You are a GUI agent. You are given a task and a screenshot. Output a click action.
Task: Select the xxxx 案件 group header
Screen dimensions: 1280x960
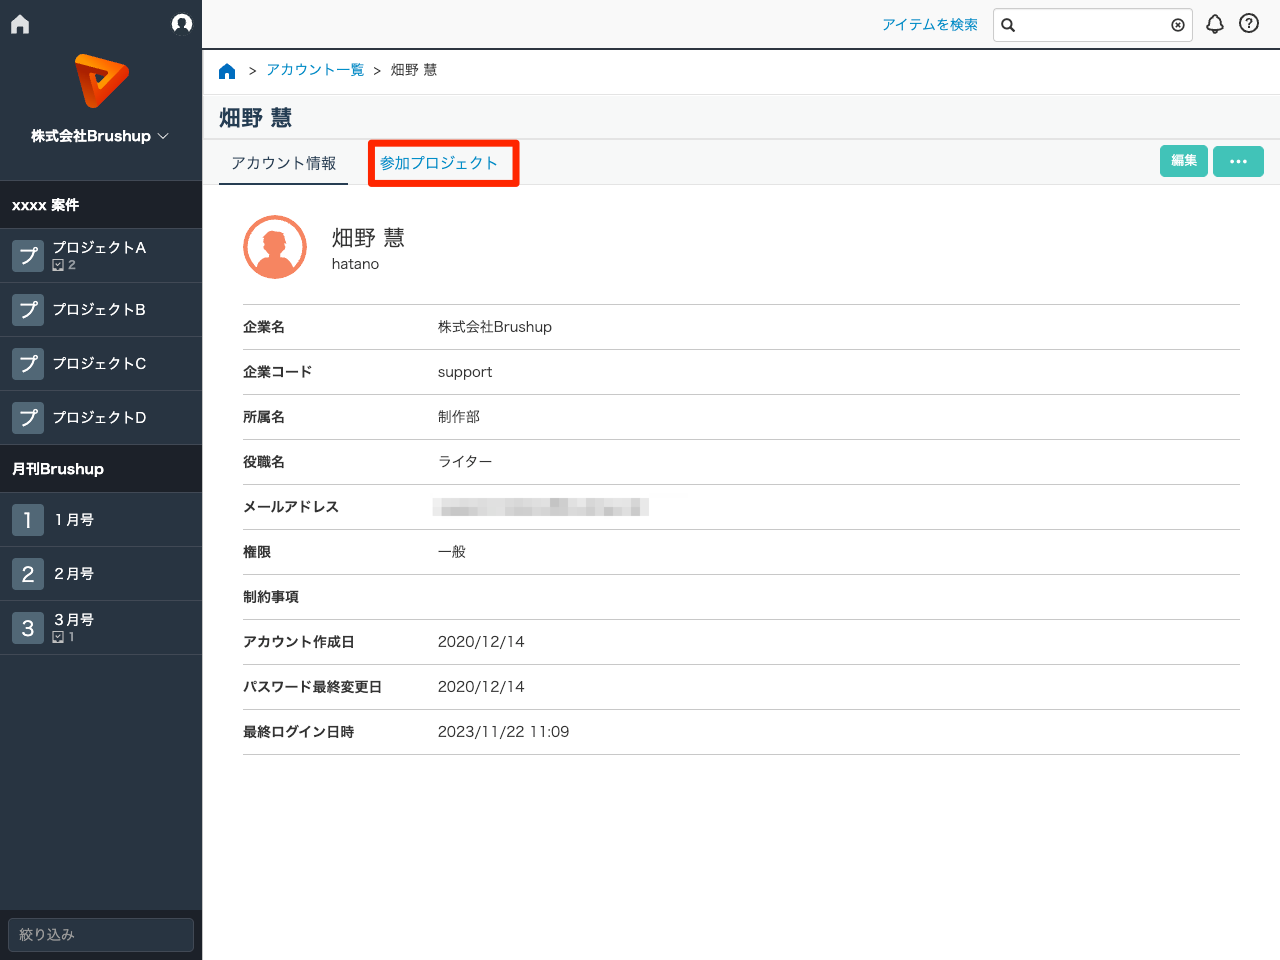coord(101,205)
